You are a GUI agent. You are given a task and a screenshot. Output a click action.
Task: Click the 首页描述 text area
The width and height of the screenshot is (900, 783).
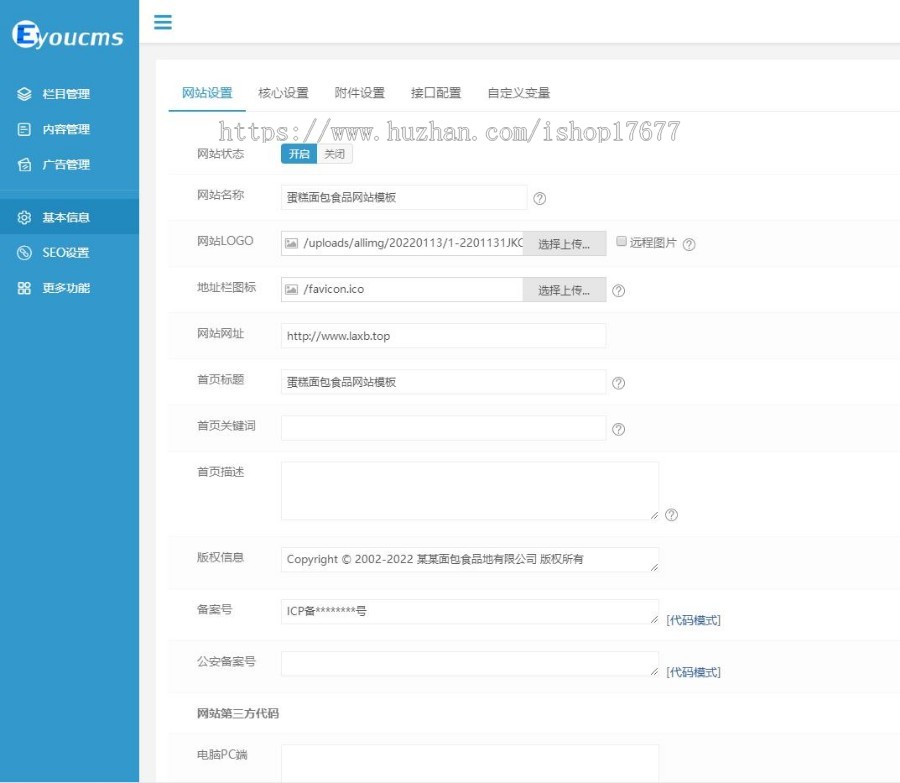[470, 491]
